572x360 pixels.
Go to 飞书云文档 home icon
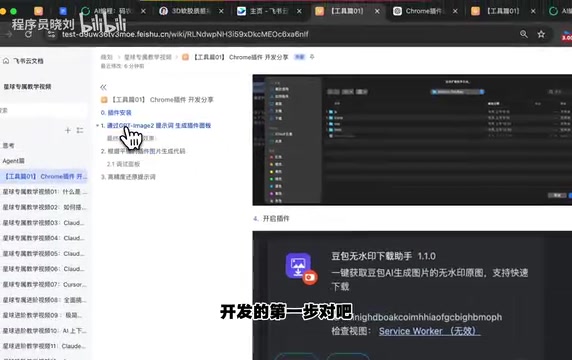click(x=6, y=61)
